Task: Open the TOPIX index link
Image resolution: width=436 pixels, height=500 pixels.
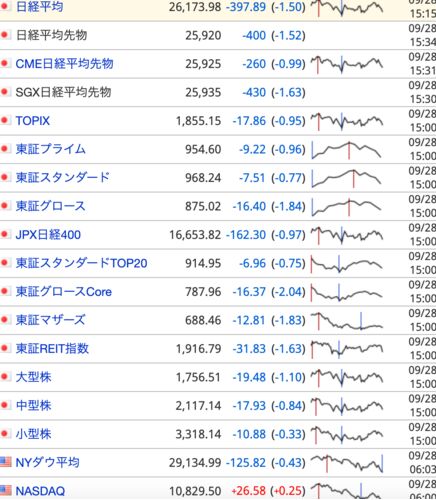Action: [33, 121]
